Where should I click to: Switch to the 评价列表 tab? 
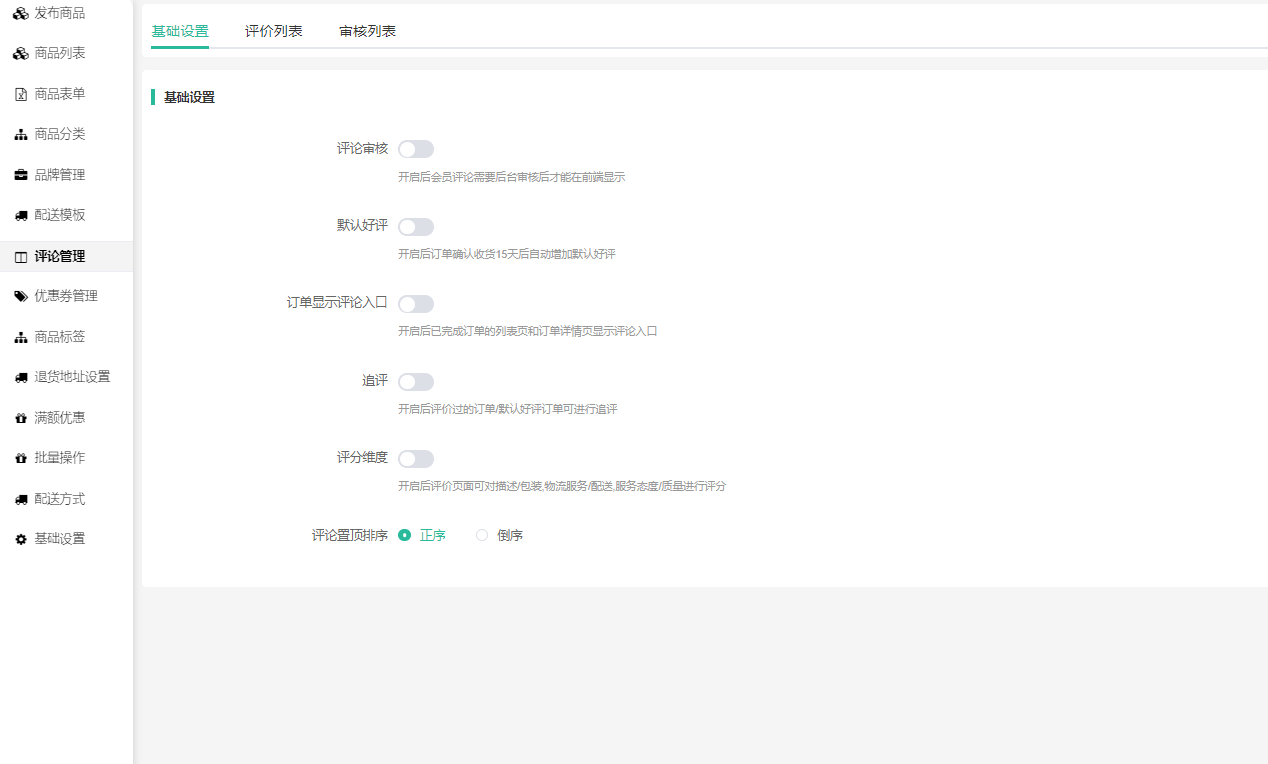coord(274,31)
